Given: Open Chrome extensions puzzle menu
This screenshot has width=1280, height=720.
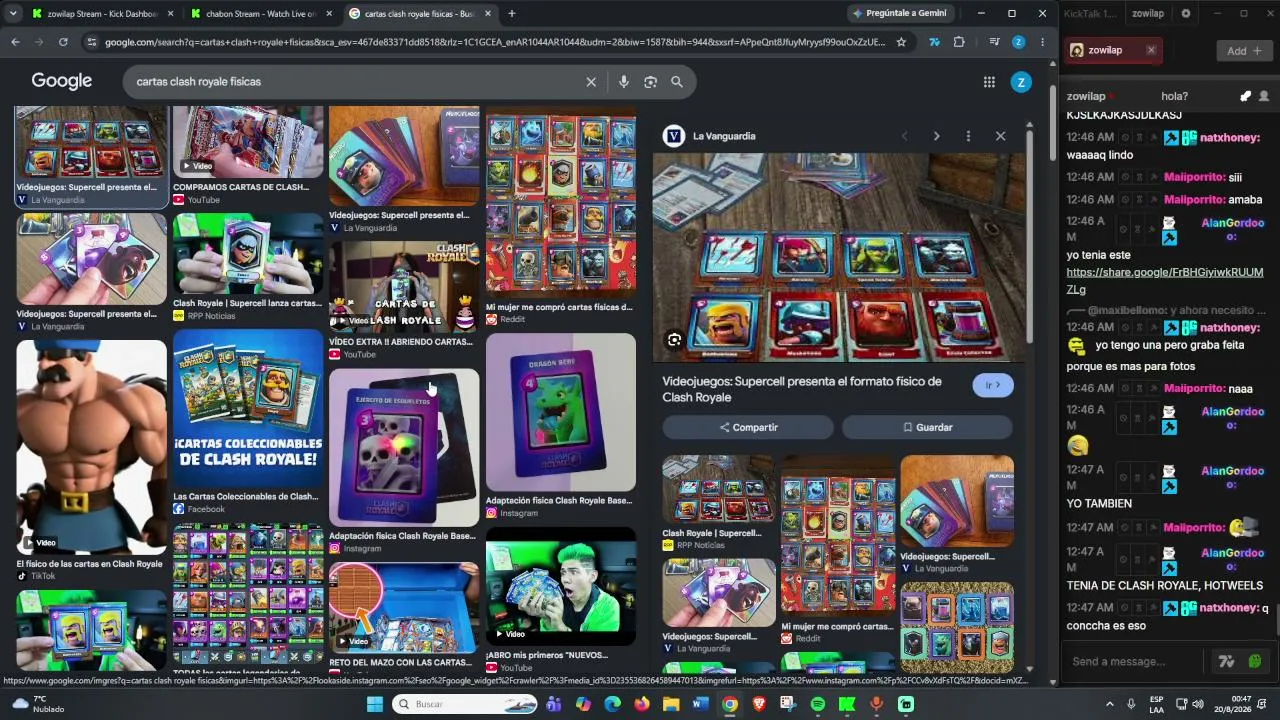Looking at the screenshot, I should click(959, 42).
